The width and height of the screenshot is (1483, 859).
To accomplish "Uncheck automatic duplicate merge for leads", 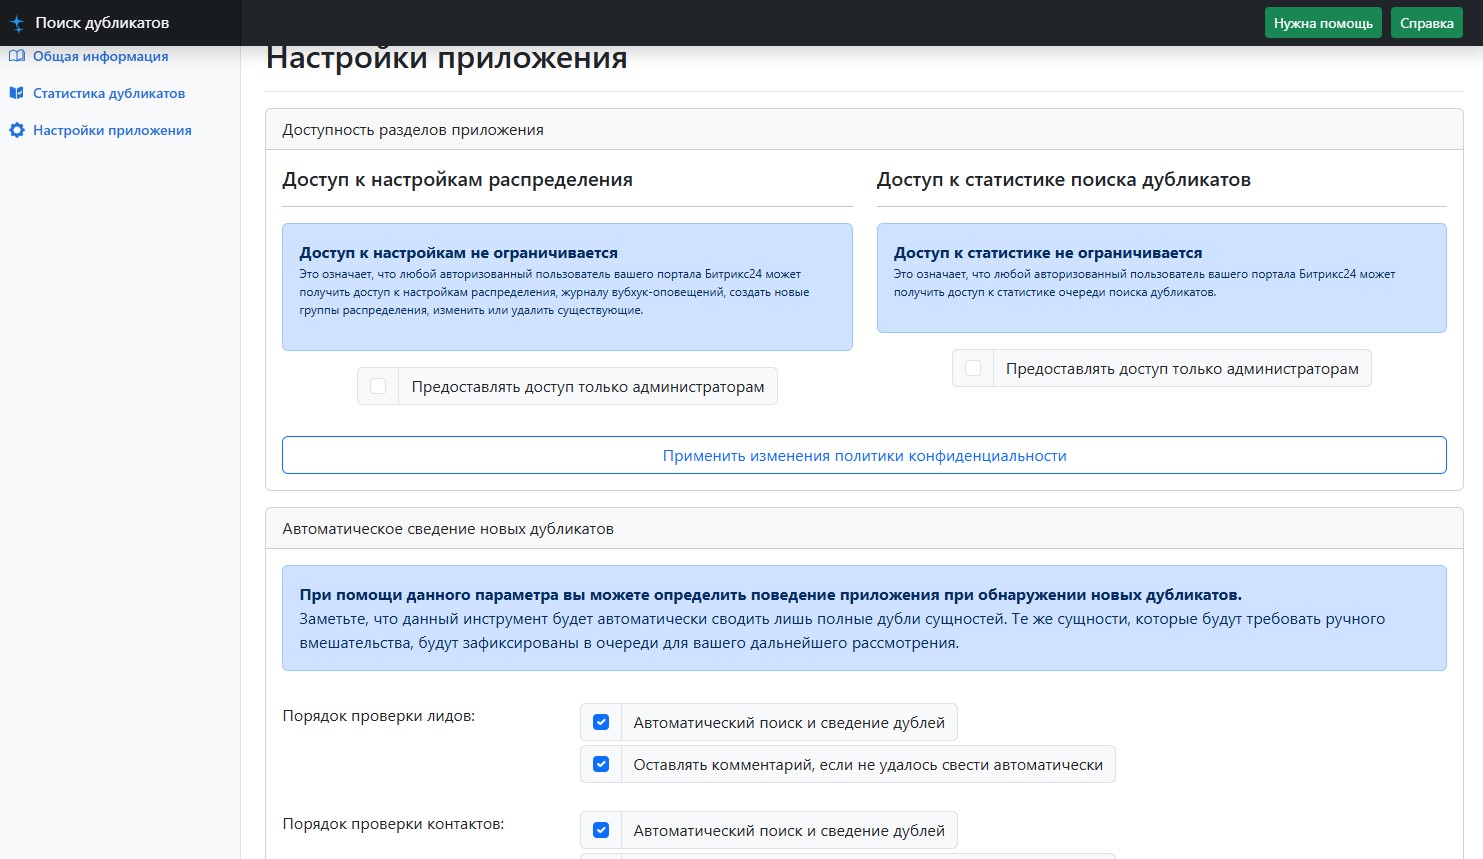I will [x=601, y=722].
